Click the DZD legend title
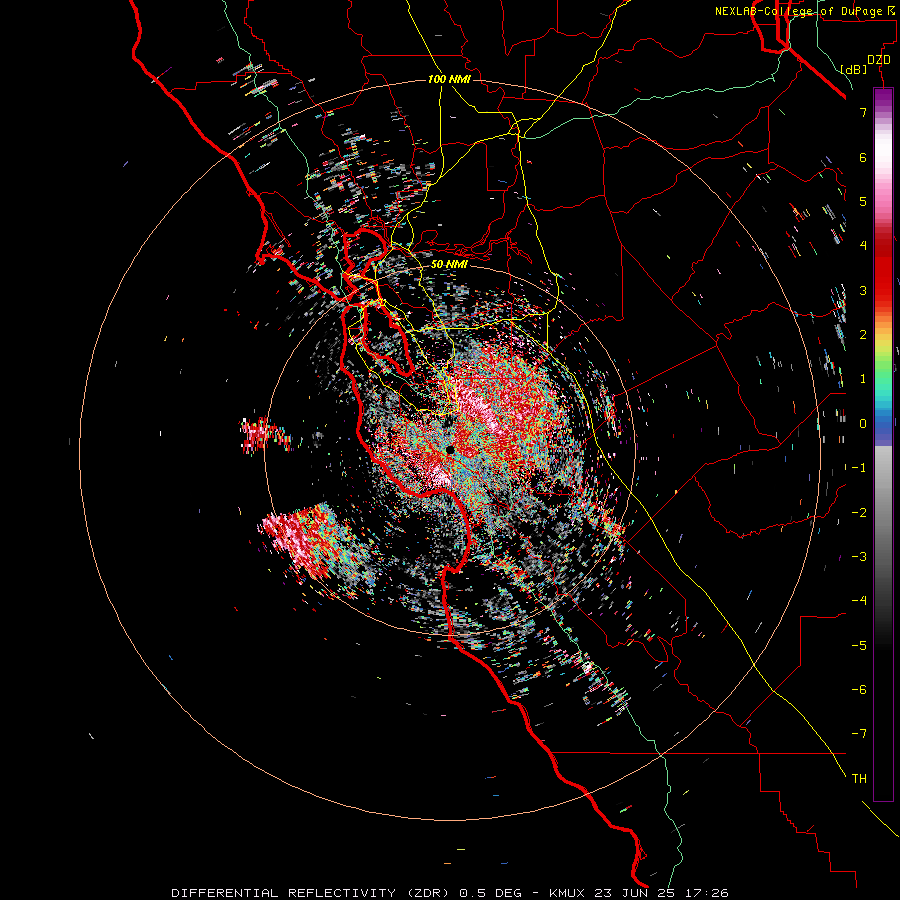Screen dimensions: 900x900 [x=879, y=60]
